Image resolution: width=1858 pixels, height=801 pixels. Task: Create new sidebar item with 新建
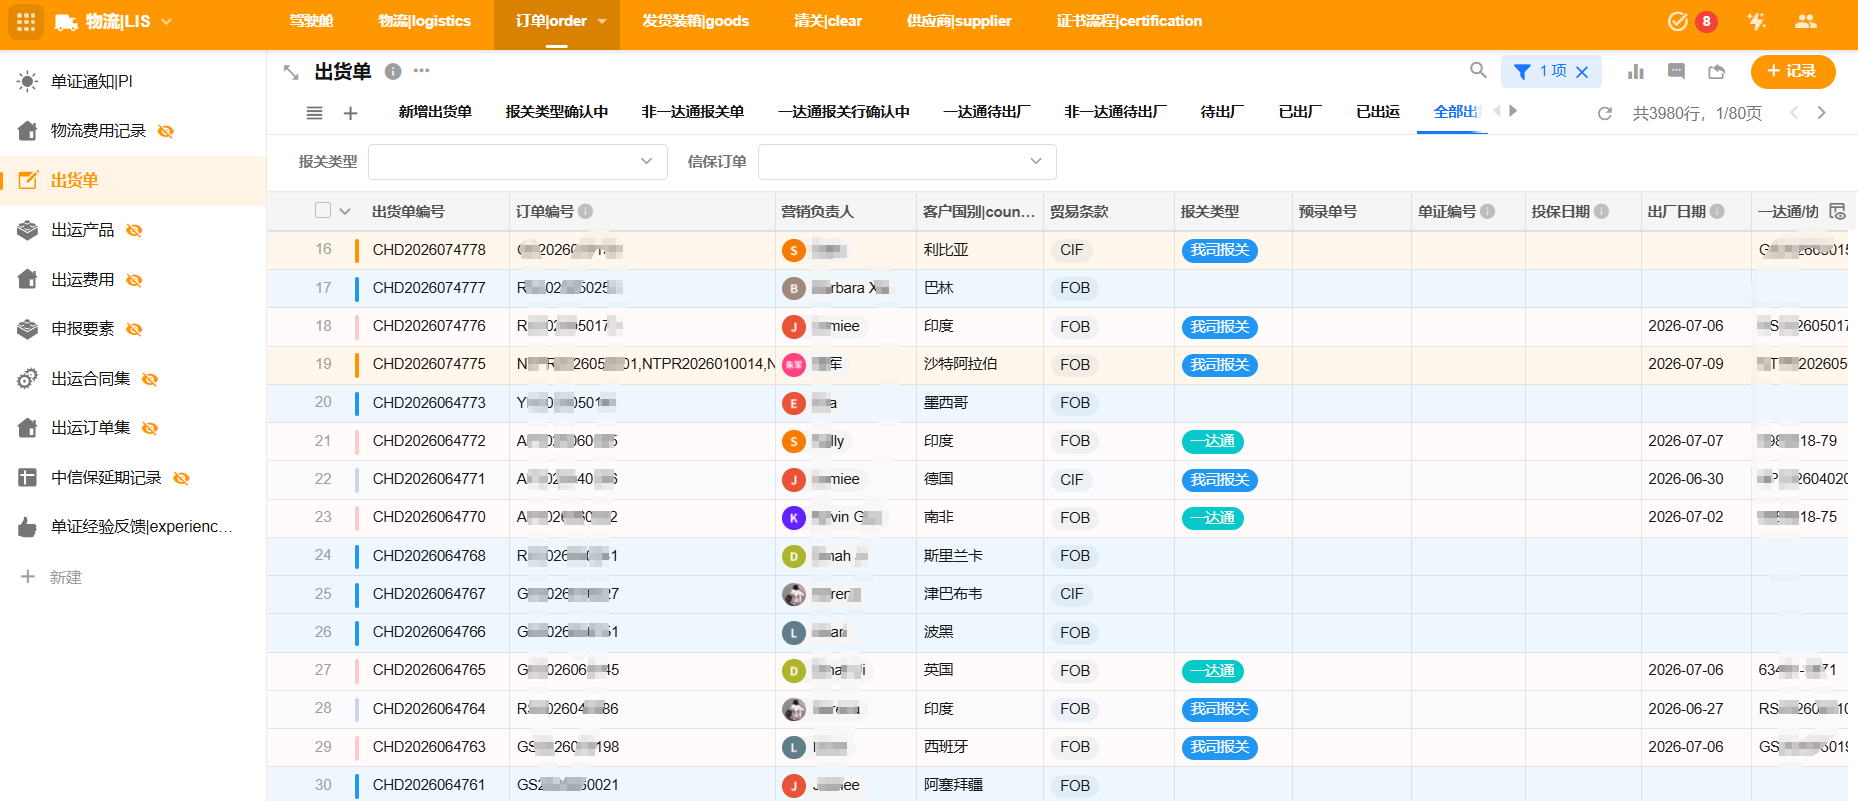pos(51,577)
